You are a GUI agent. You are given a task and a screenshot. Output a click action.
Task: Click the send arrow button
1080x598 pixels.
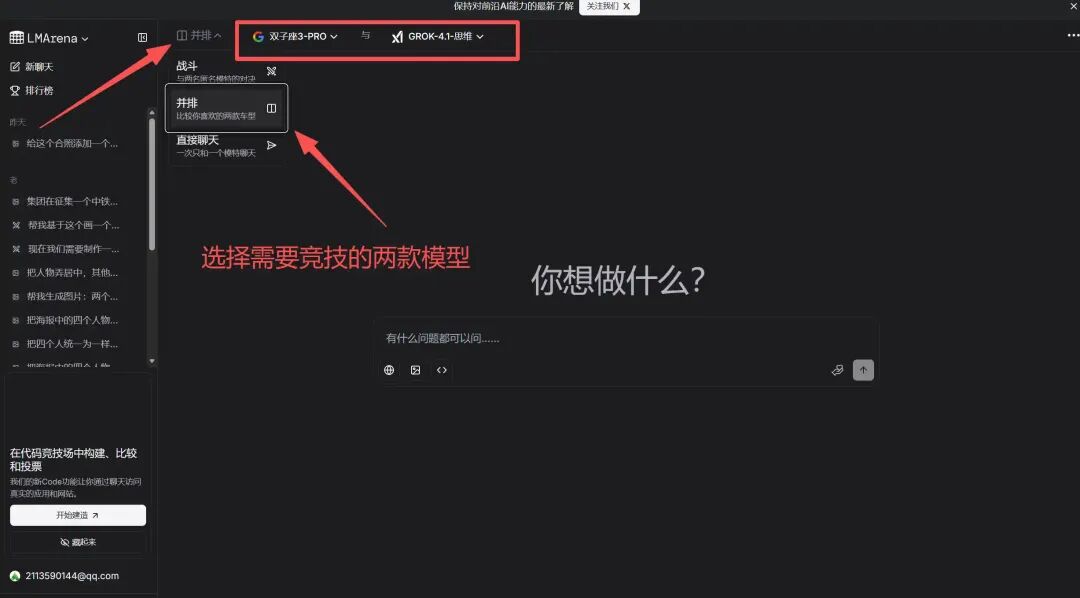click(863, 370)
